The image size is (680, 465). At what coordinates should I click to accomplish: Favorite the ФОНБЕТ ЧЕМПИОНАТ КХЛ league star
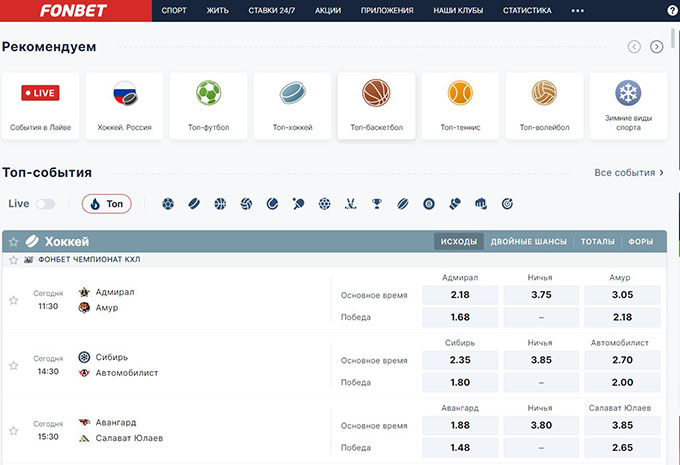click(x=13, y=260)
